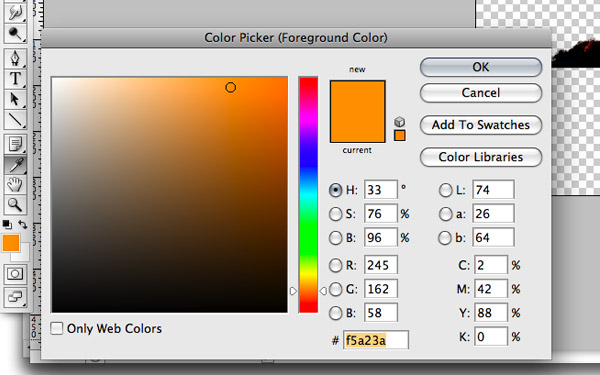
Task: Click OK to confirm color
Action: [x=481, y=67]
